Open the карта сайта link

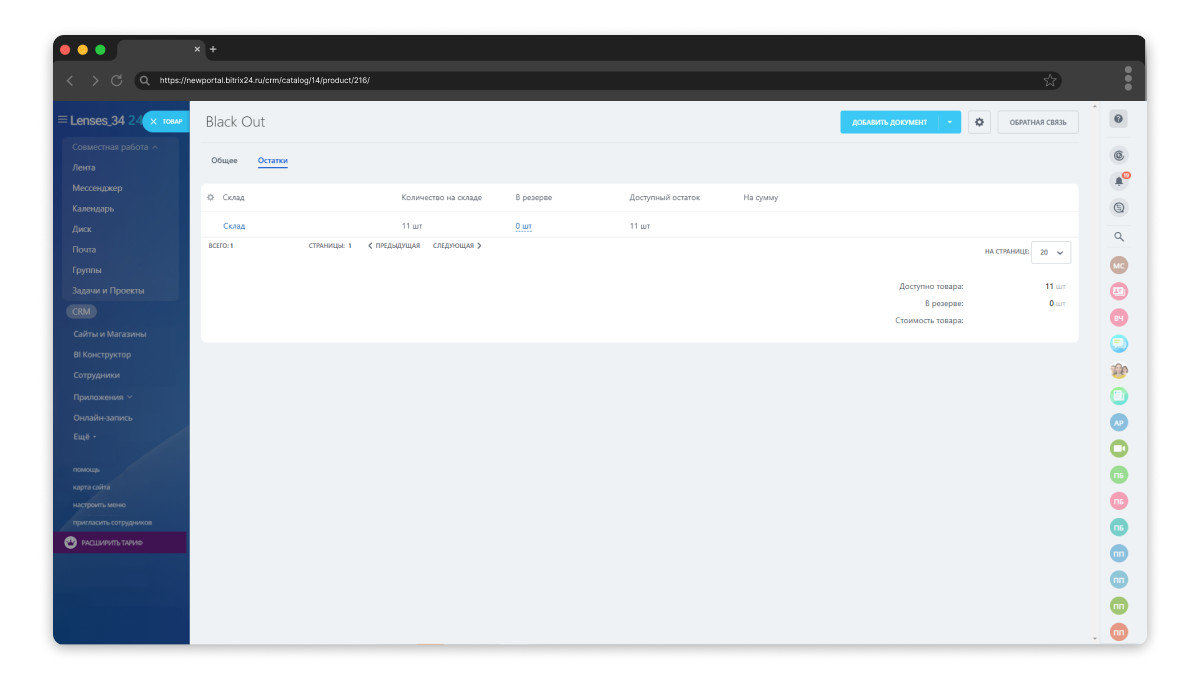tap(92, 487)
